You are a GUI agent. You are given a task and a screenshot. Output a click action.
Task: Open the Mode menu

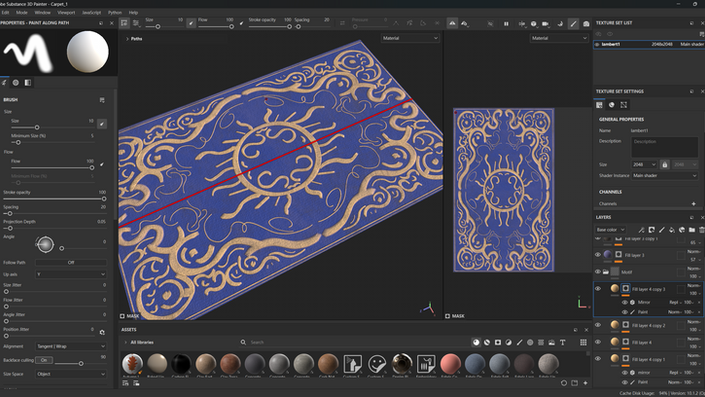(x=22, y=13)
